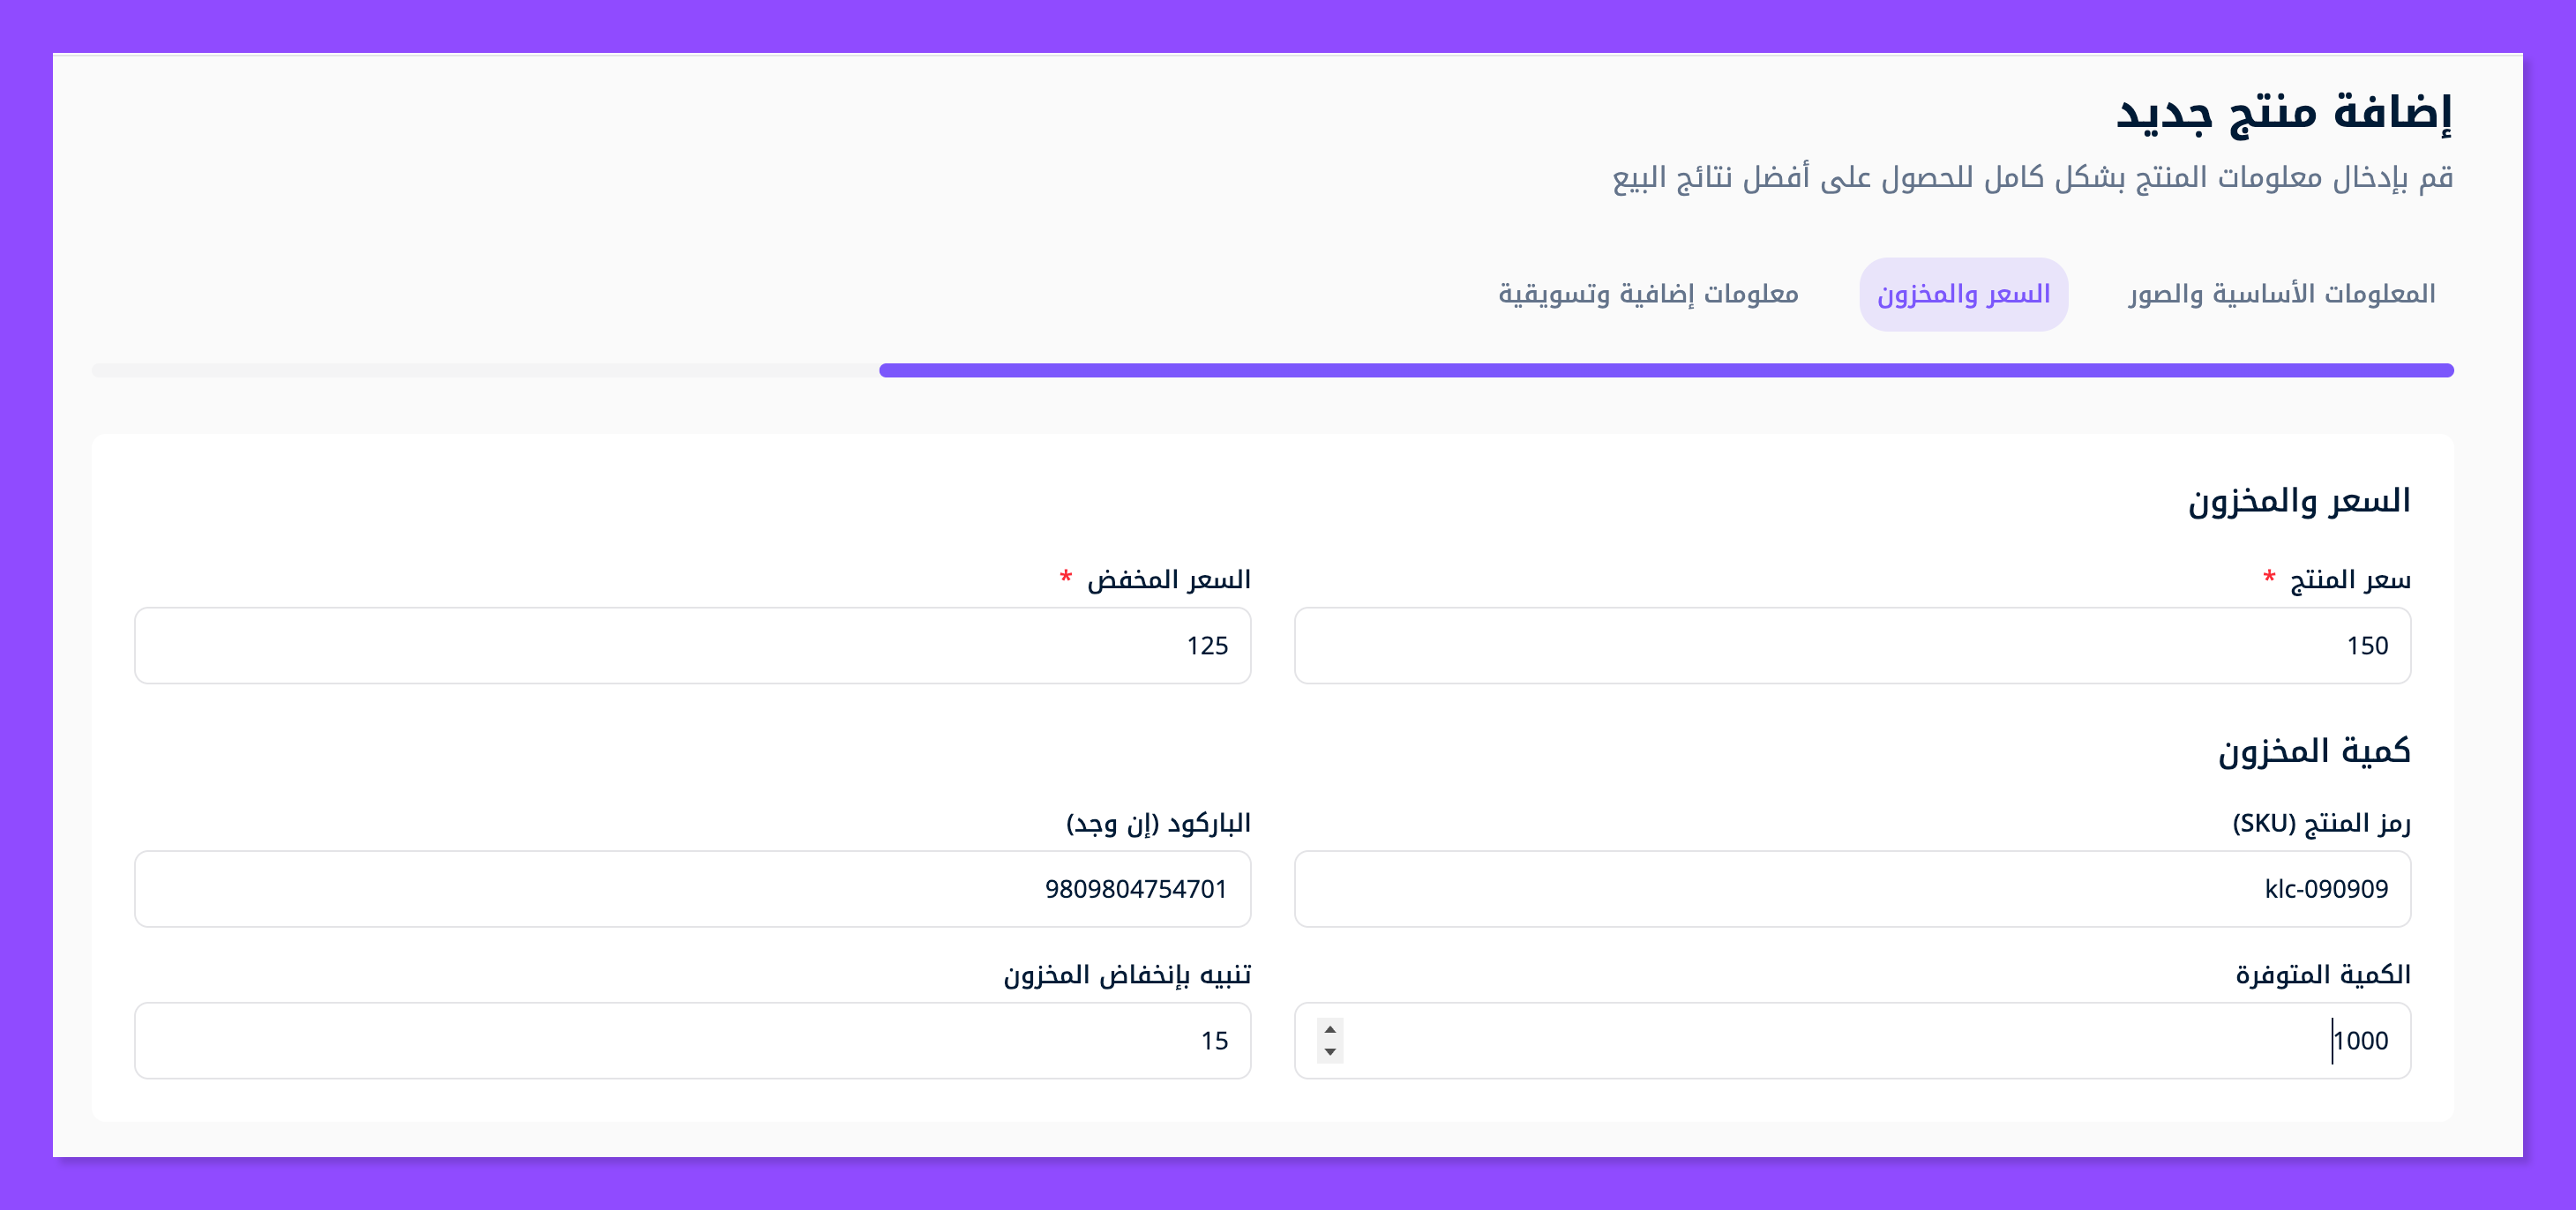
Task: Decrease quantity with the stepper down arrow
Action: 1330,1052
